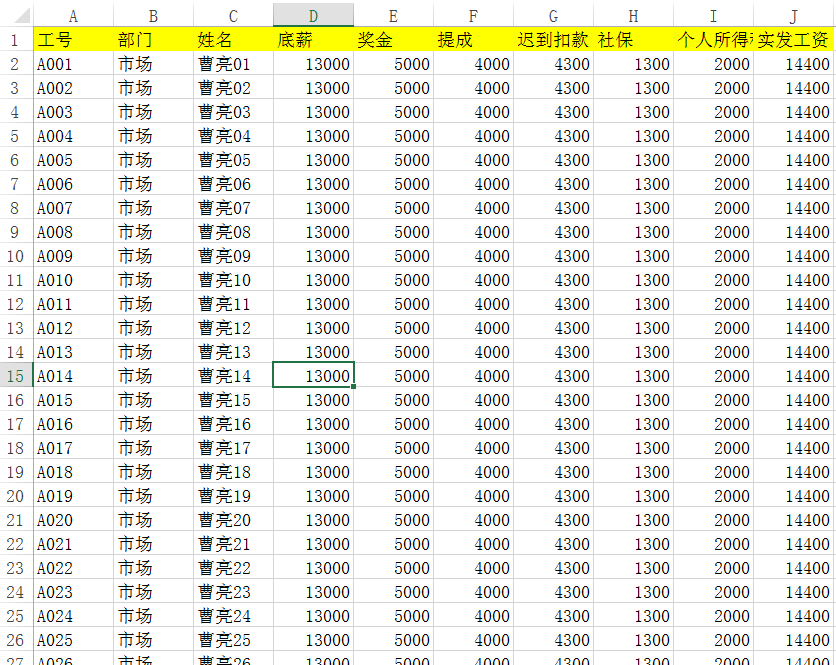The height and width of the screenshot is (665, 836).
Task: Select the 市场 cell in row 2
Action: [x=153, y=64]
